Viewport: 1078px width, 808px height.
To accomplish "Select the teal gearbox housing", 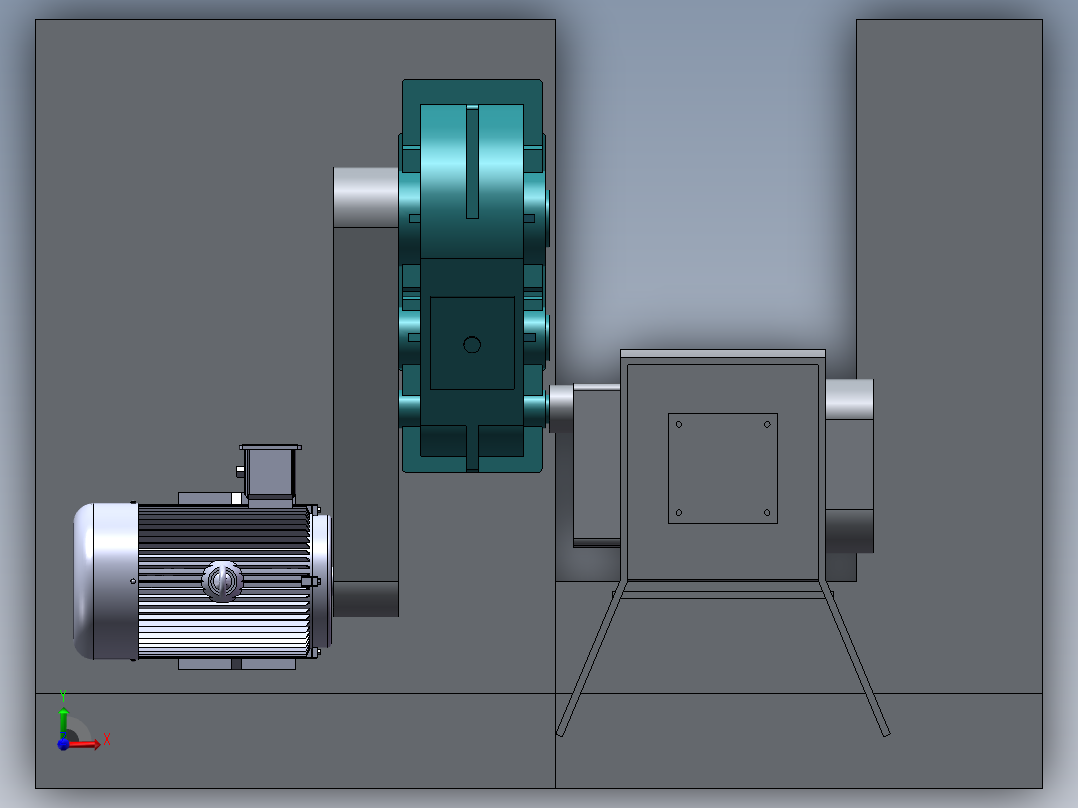I will pos(472,275).
